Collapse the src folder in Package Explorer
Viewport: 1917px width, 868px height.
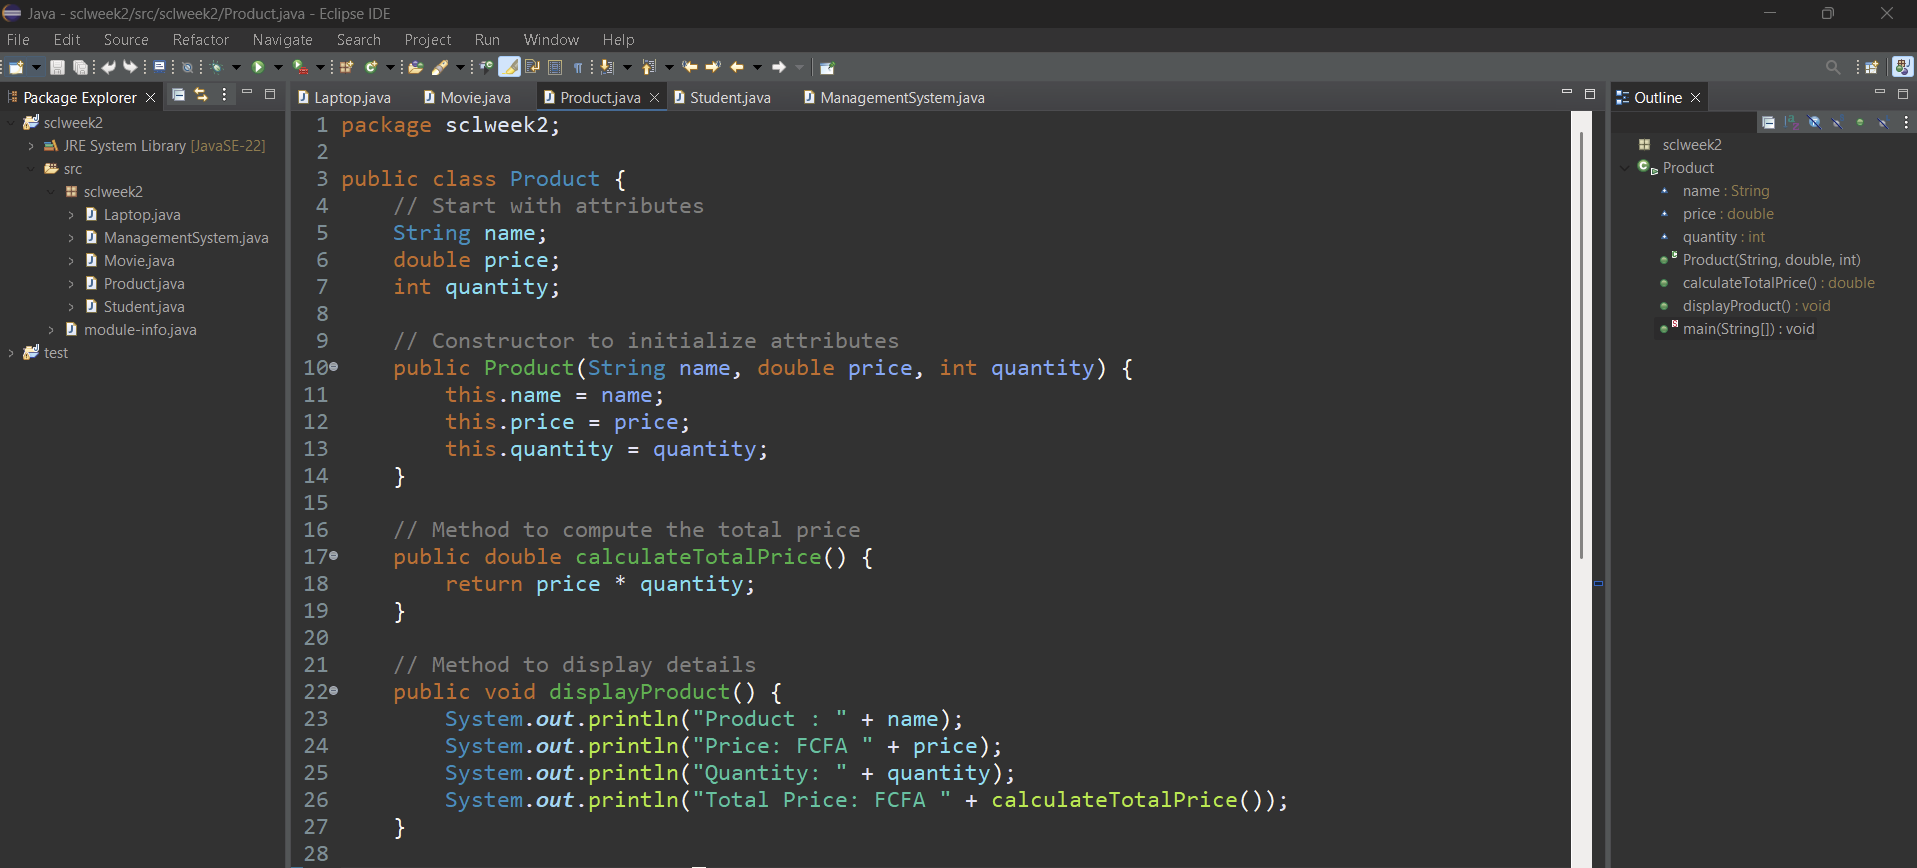tap(31, 169)
